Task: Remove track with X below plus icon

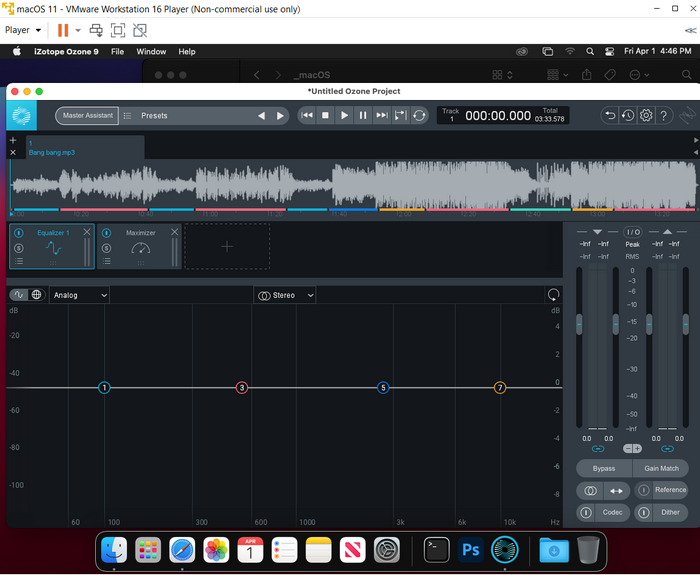Action: point(13,153)
